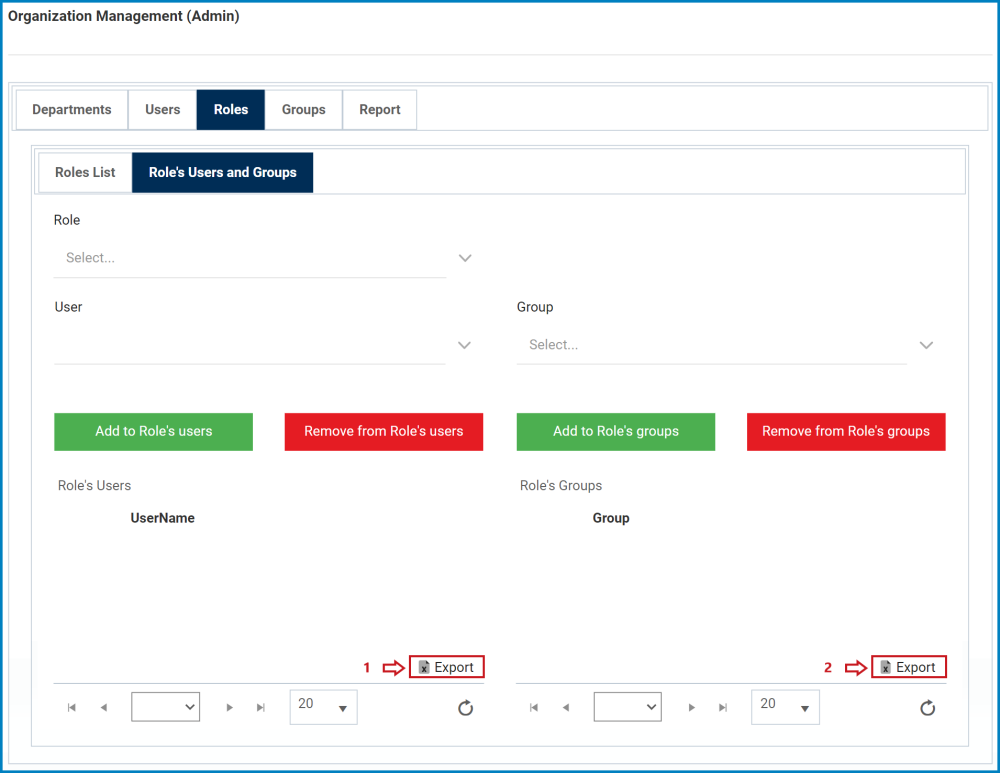Select the Role's Users and Groups tab
This screenshot has height=773, width=1000.
click(x=221, y=172)
